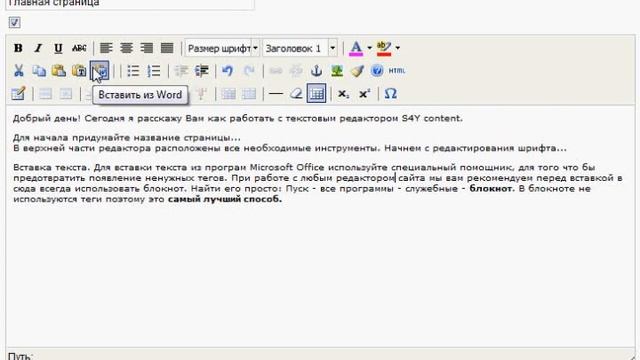This screenshot has width=640, height=360.
Task: Insert a bulleted list
Action: tap(133, 71)
